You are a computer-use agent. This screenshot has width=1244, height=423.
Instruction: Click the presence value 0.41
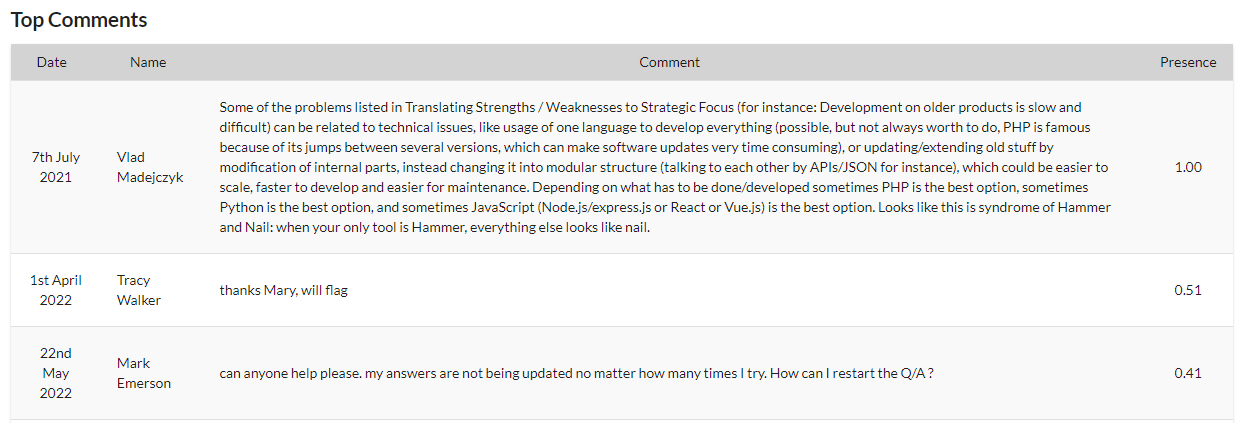tap(1188, 373)
